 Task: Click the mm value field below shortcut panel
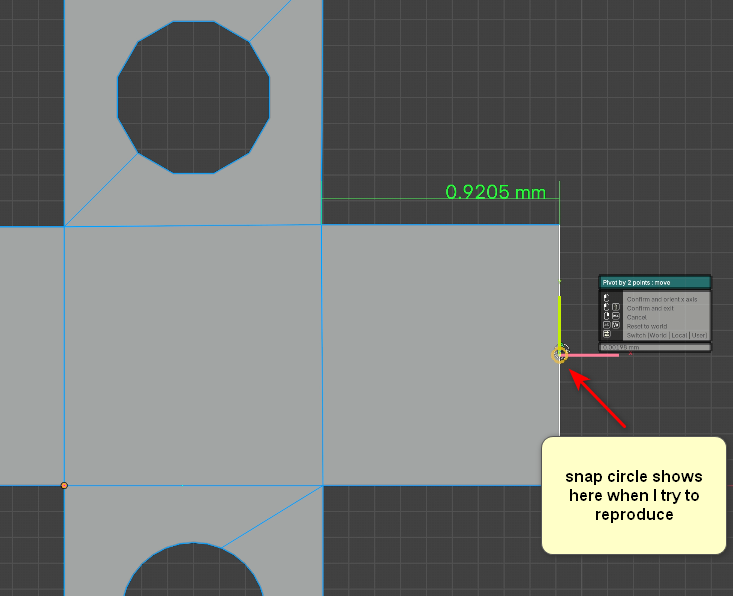pyautogui.click(x=655, y=347)
